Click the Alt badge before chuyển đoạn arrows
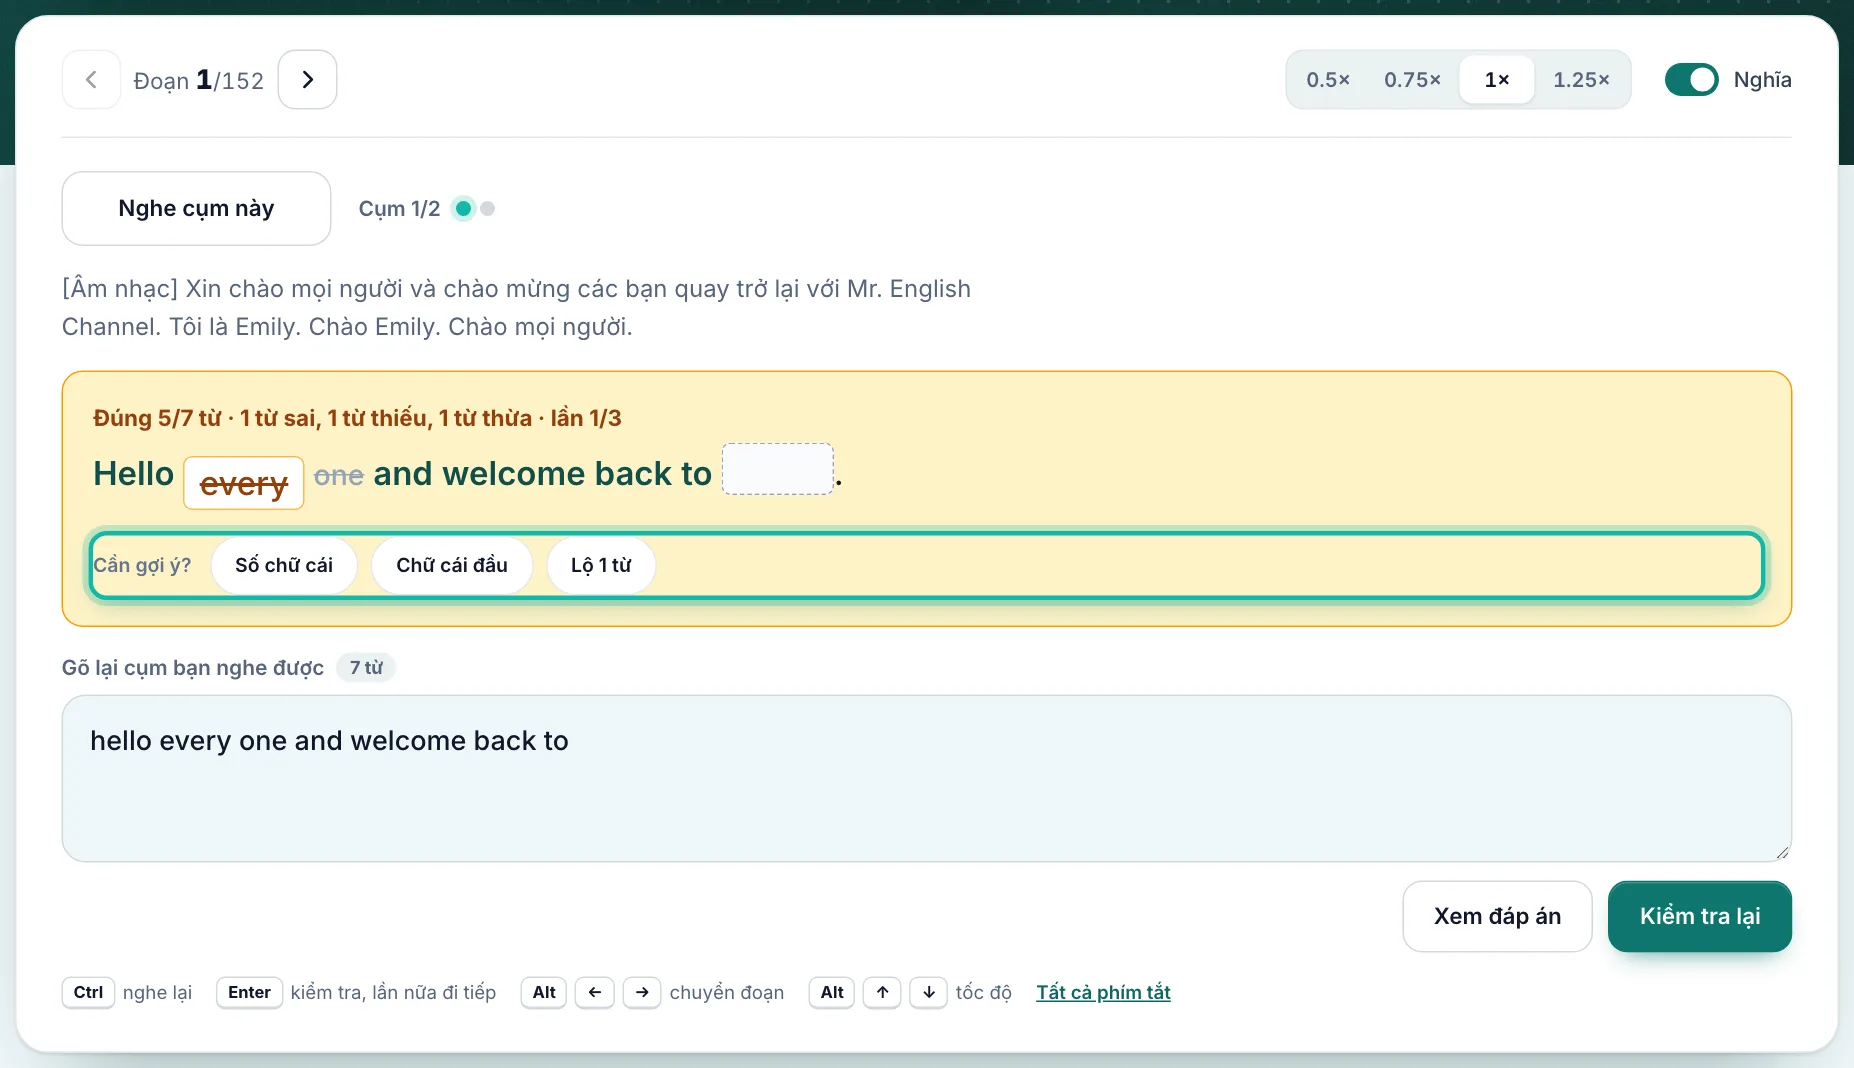Screen dimensions: 1854x1068 point(544,992)
